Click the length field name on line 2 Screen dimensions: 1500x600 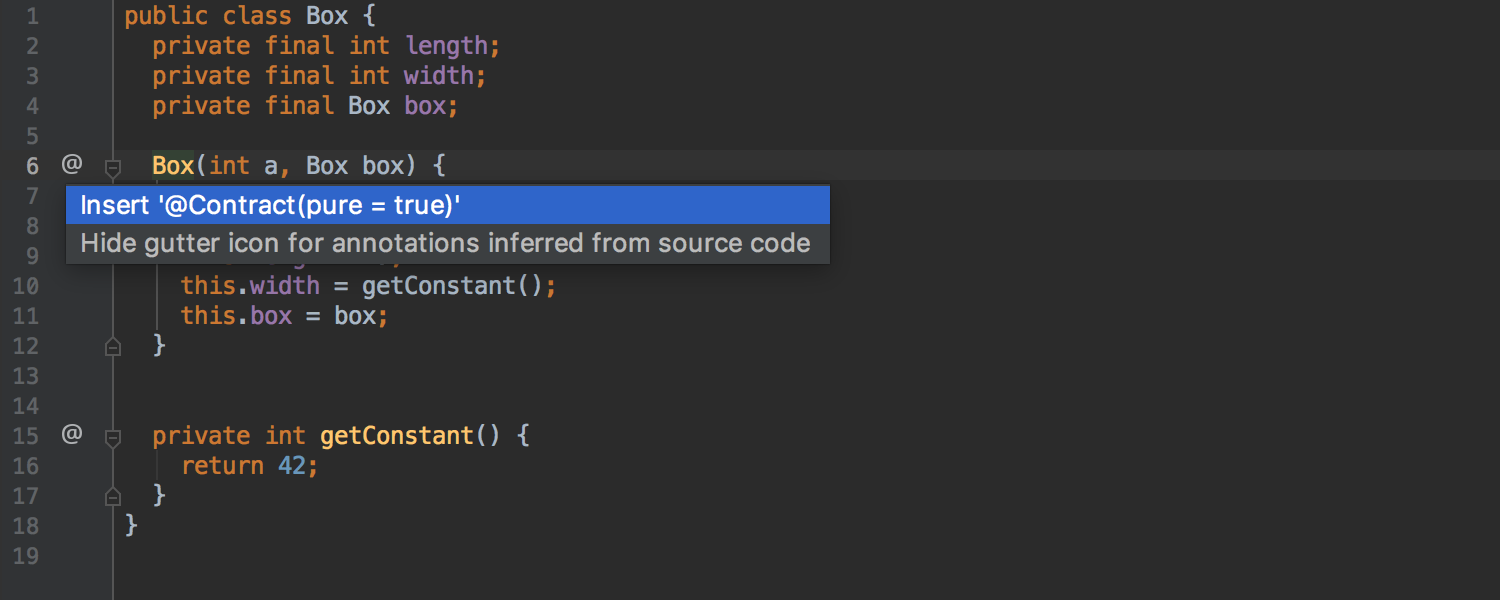[448, 45]
